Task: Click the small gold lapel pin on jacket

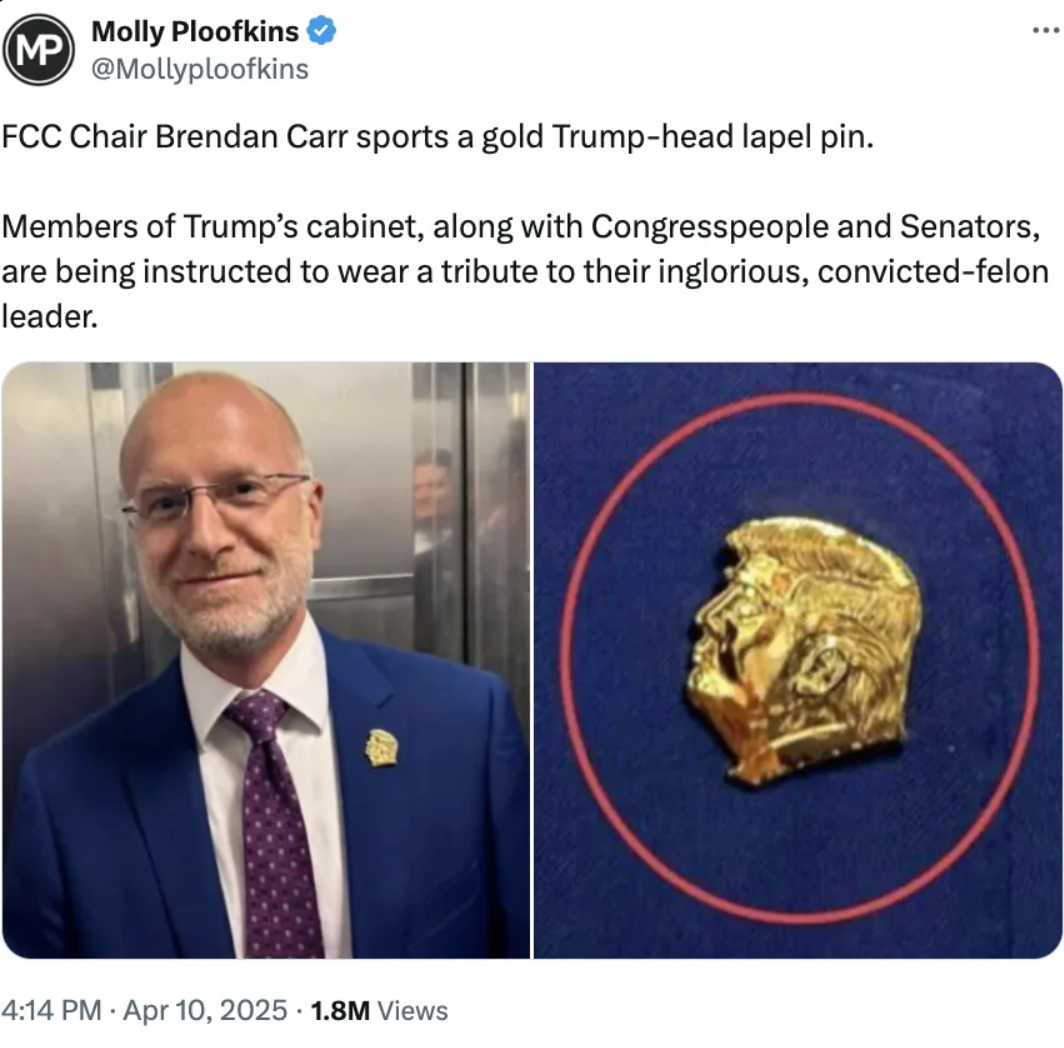Action: pos(382,748)
